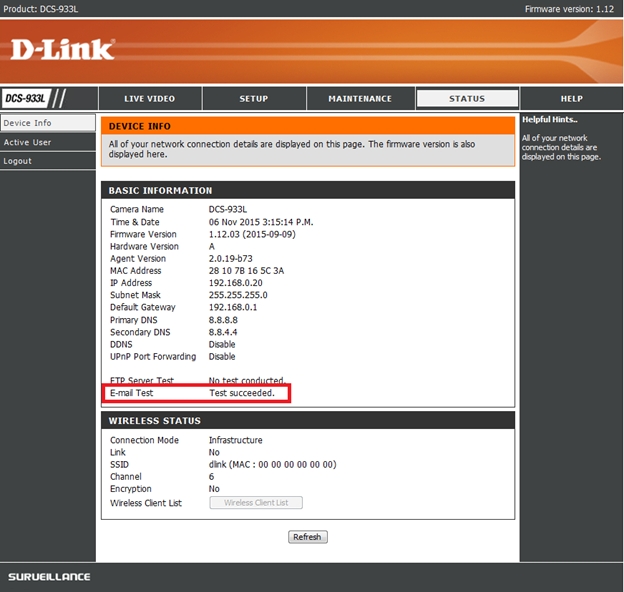
Task: Click the Wireless Client List button
Action: click(255, 503)
